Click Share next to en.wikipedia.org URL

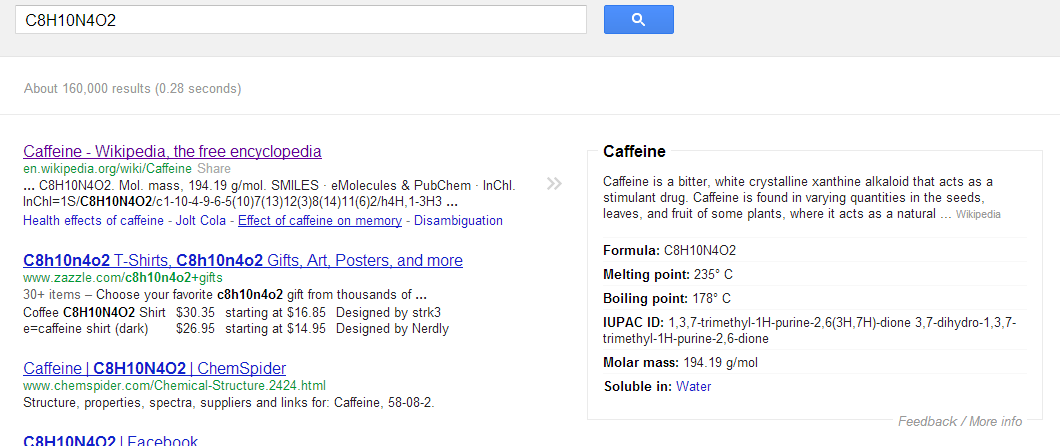[214, 168]
